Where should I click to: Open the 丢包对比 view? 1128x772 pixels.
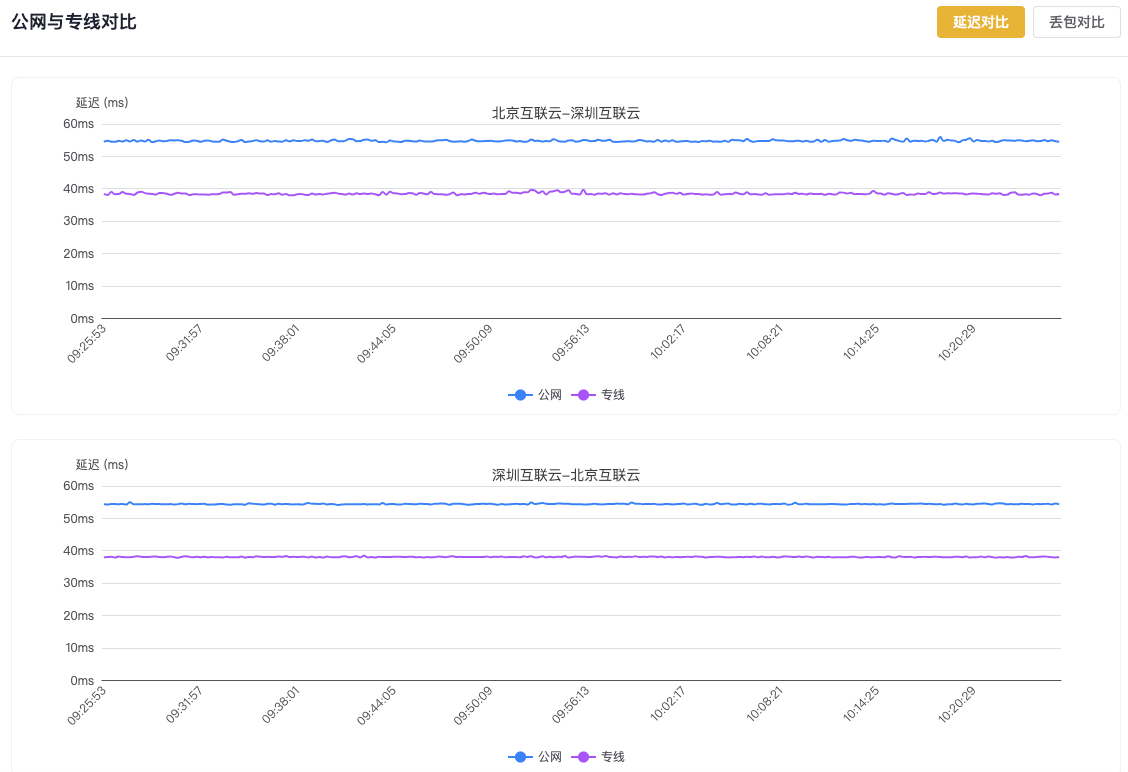pos(1076,22)
